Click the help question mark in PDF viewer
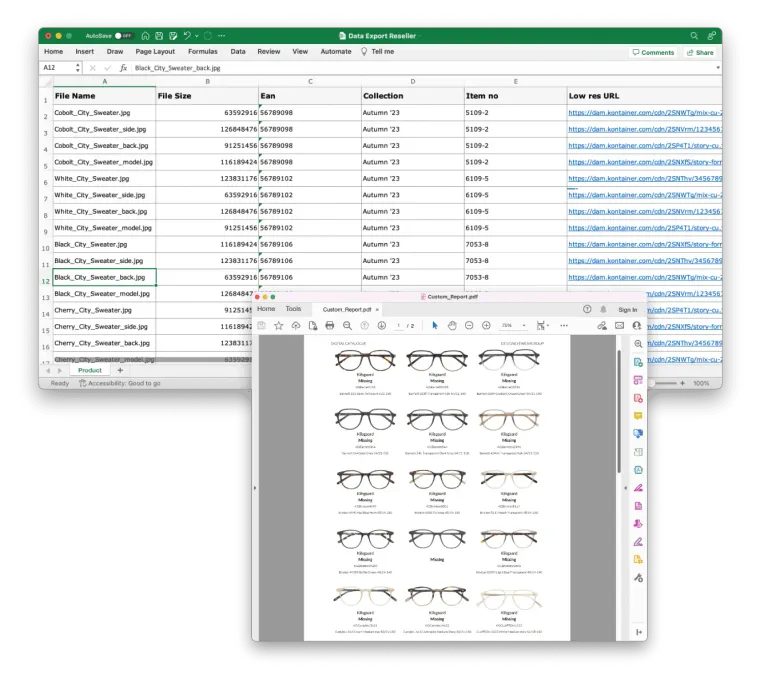Screen dimensions: 768x686 [587, 309]
